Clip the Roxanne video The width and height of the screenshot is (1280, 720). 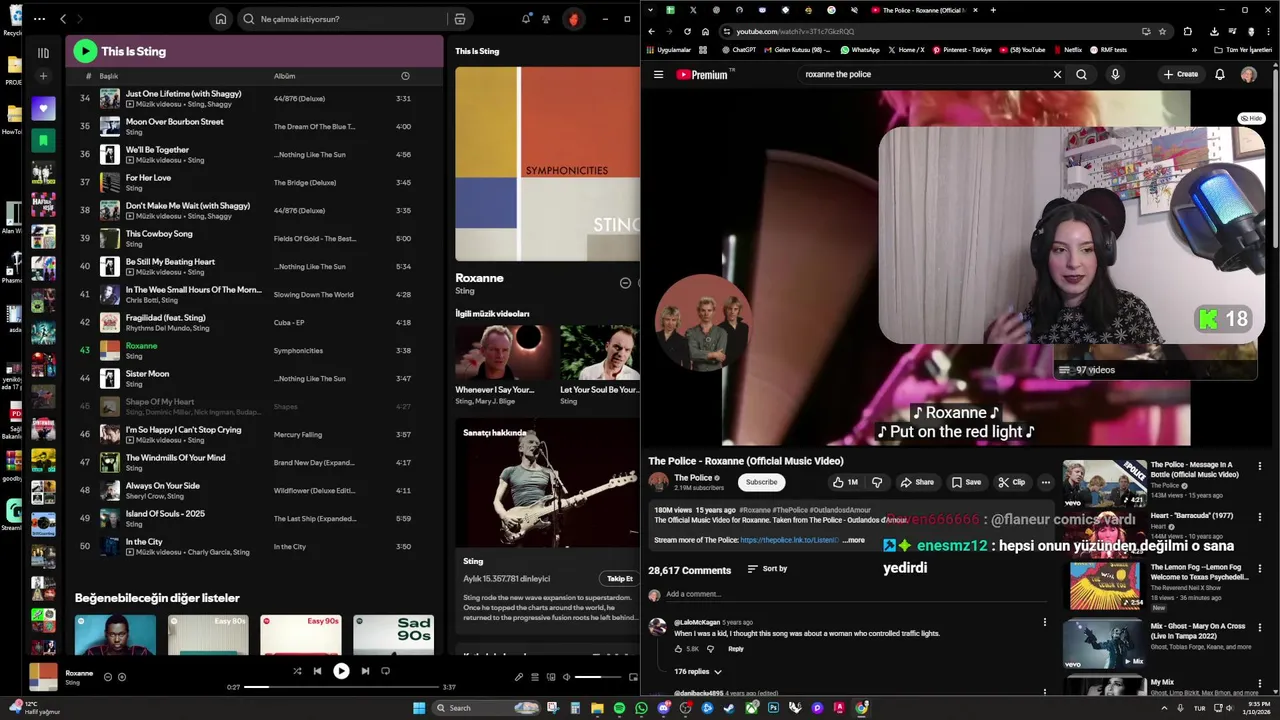click(x=1012, y=482)
